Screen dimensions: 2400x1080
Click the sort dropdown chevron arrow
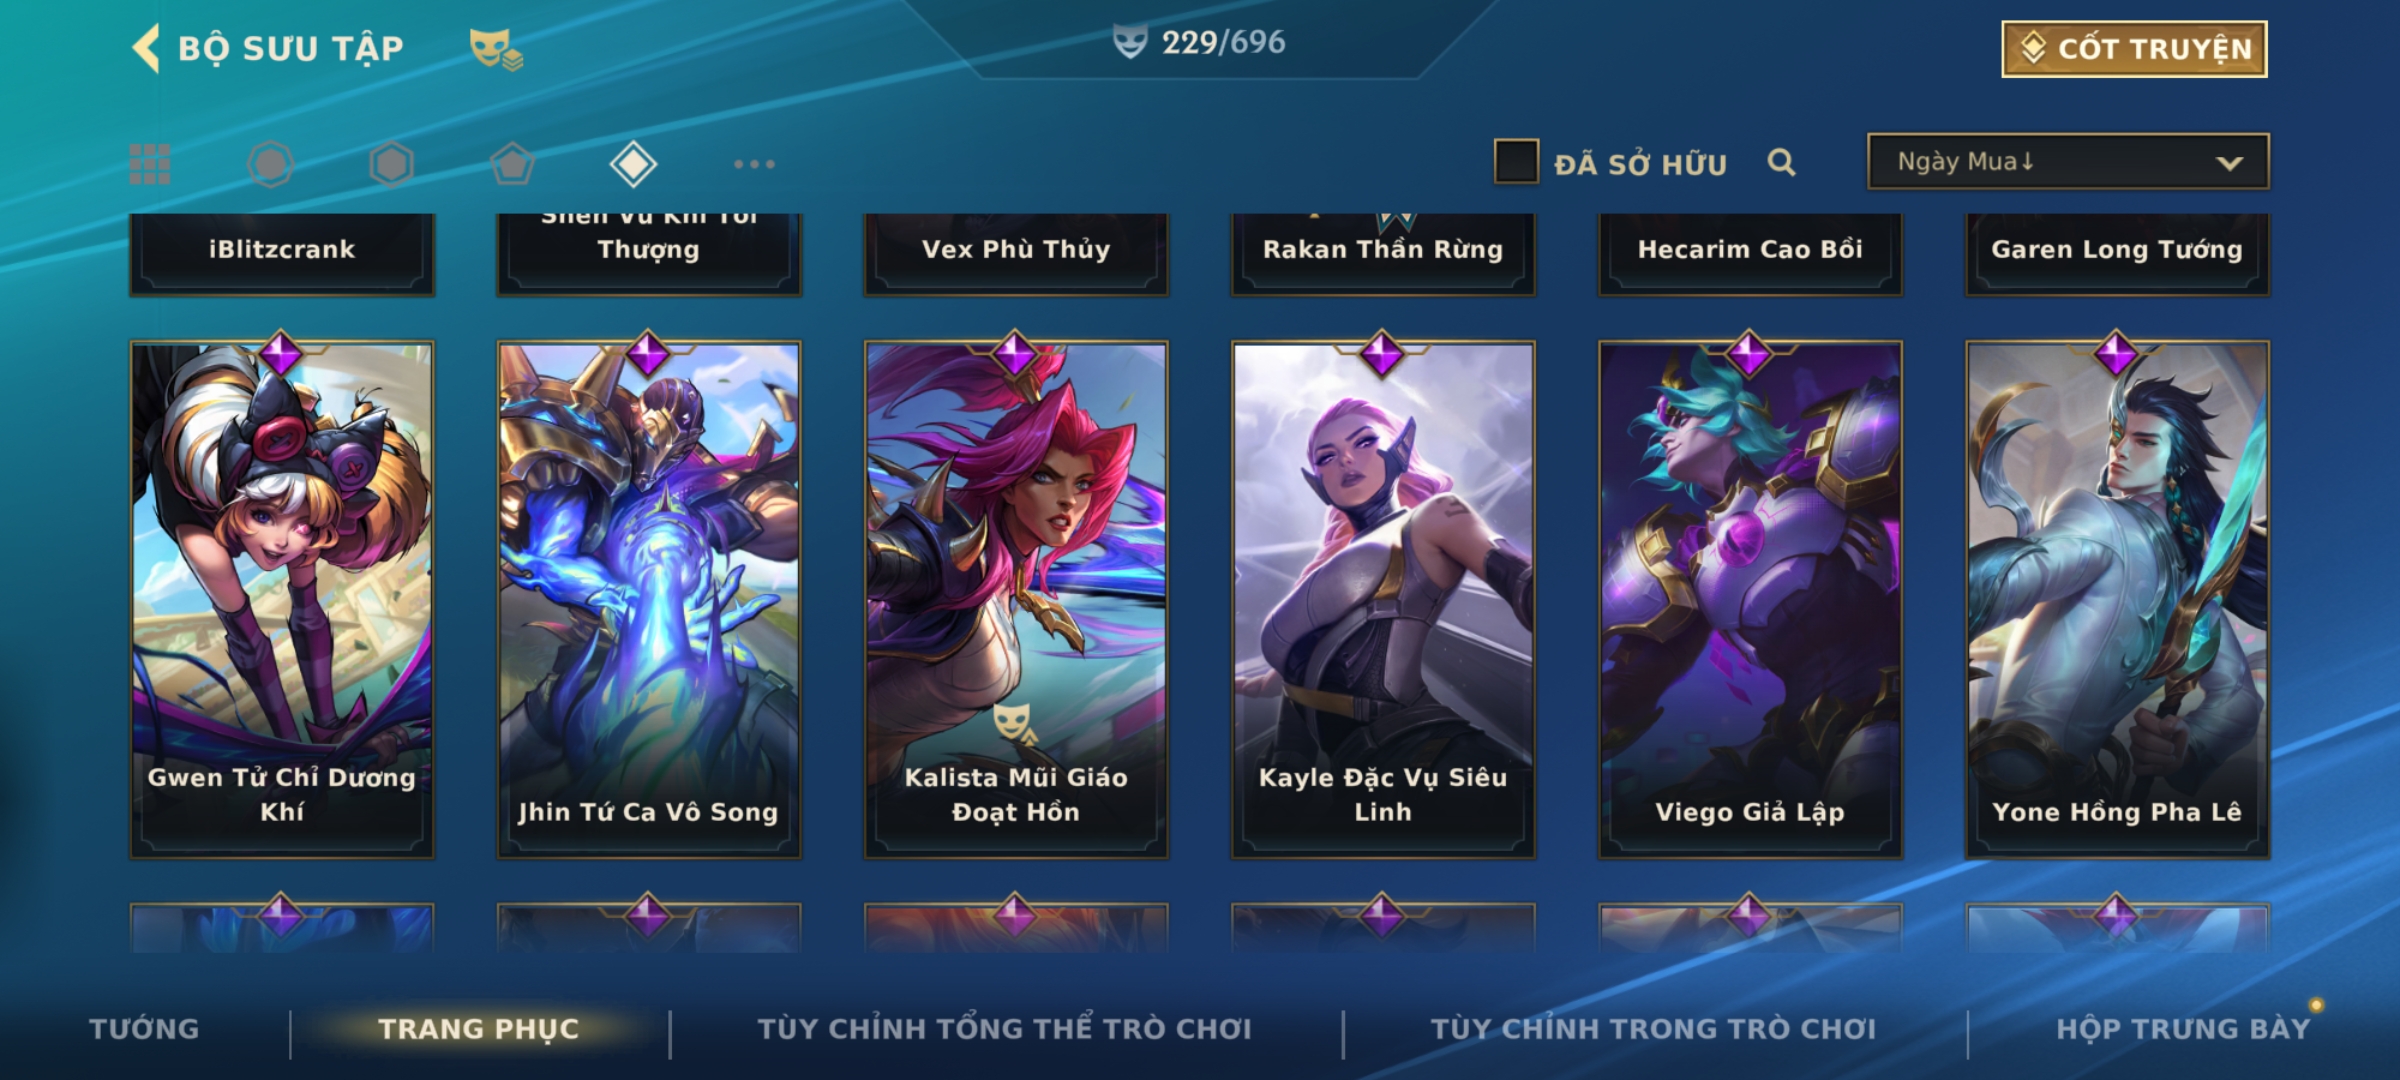(x=2229, y=163)
